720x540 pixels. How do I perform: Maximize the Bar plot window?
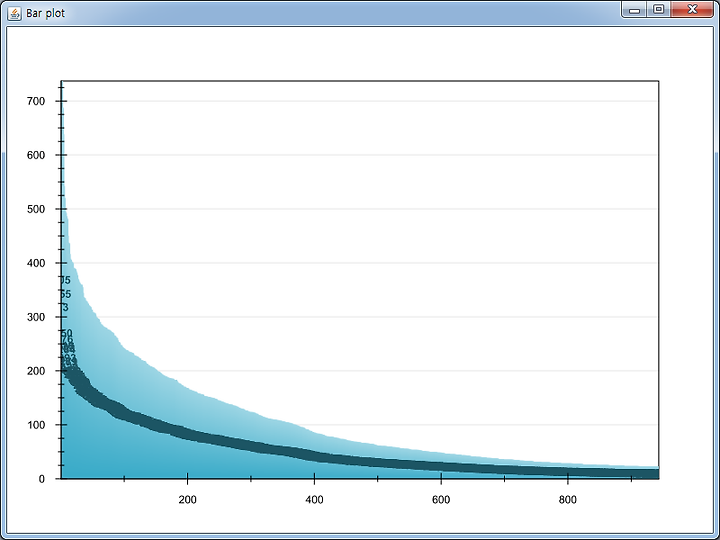[658, 10]
